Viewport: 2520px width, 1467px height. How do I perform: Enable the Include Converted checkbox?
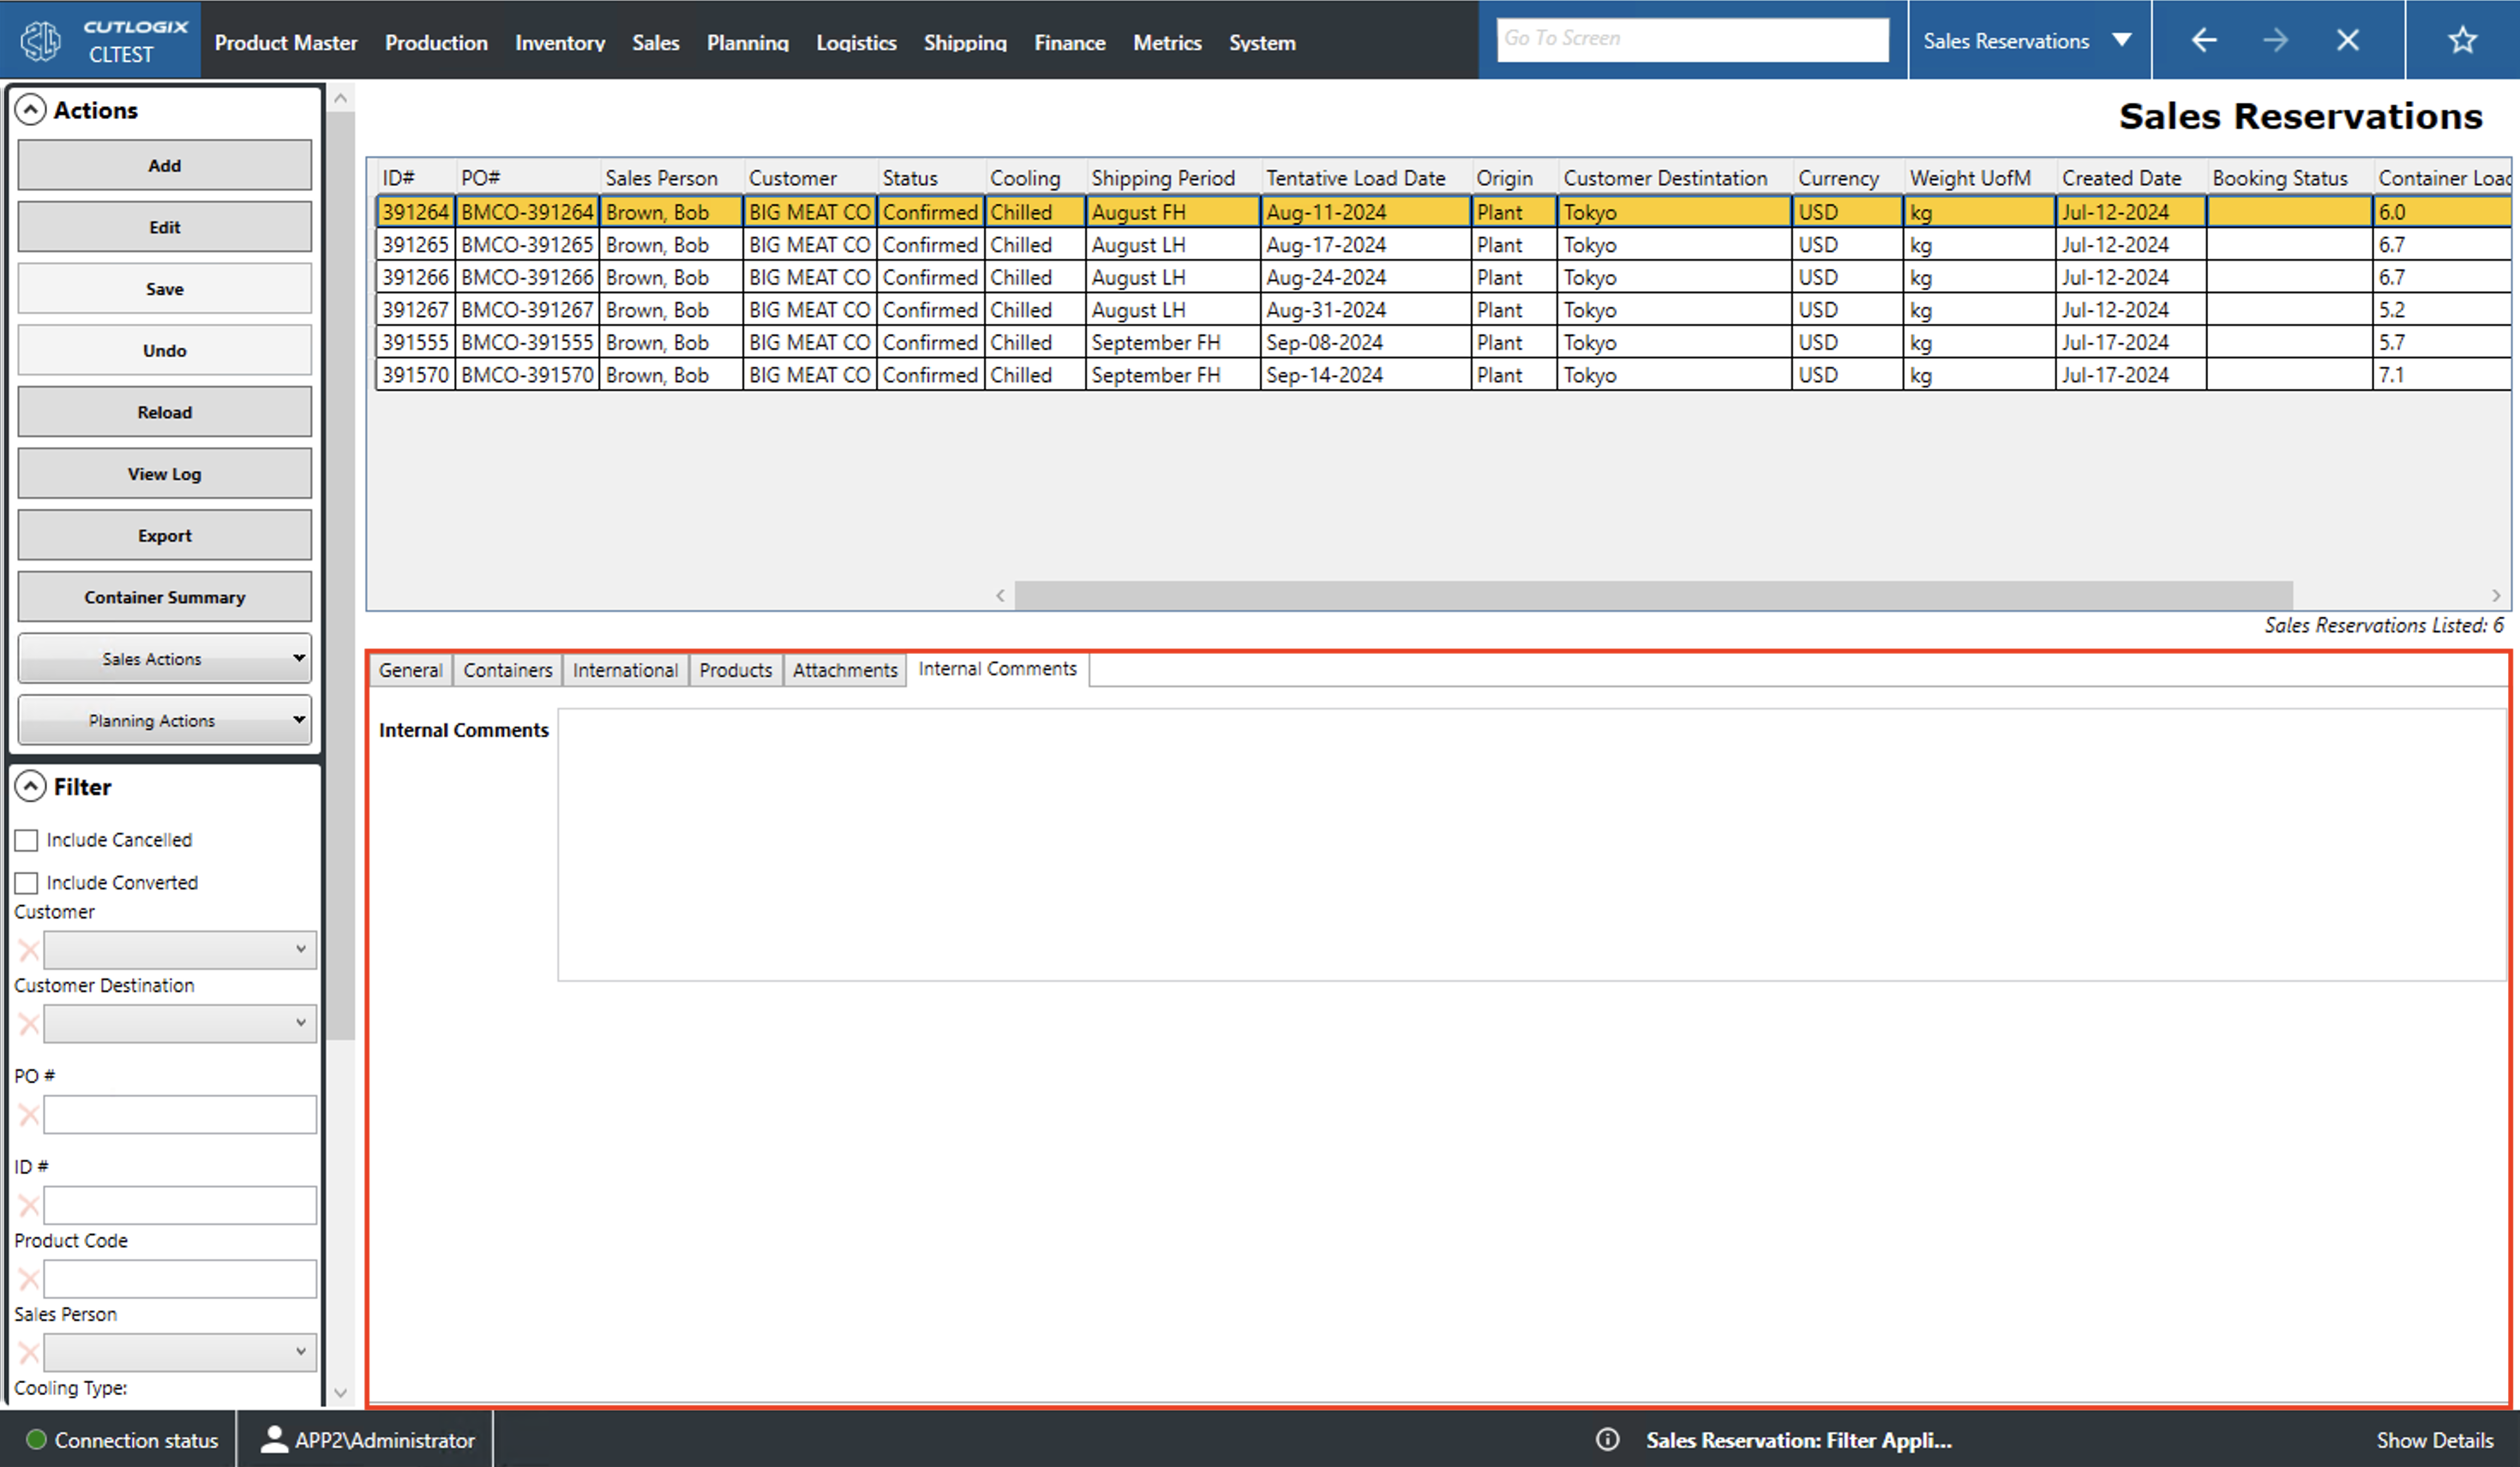click(x=26, y=882)
